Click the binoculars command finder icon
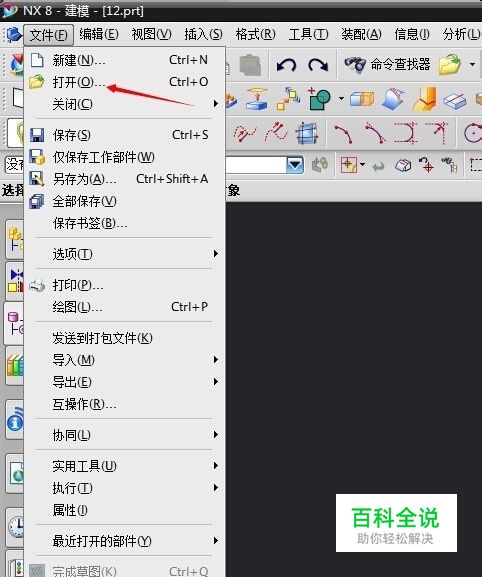The image size is (482, 577). pyautogui.click(x=355, y=65)
